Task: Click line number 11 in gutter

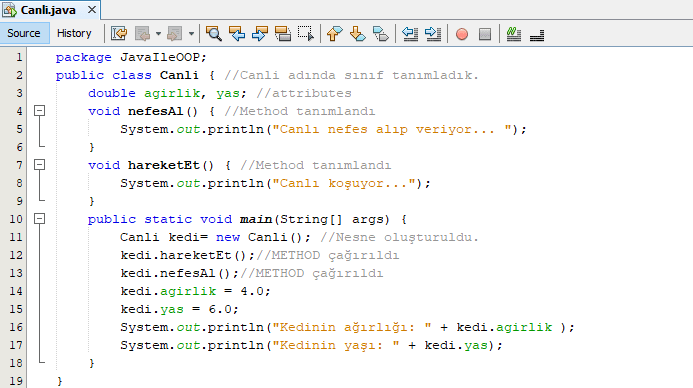Action: tap(16, 237)
